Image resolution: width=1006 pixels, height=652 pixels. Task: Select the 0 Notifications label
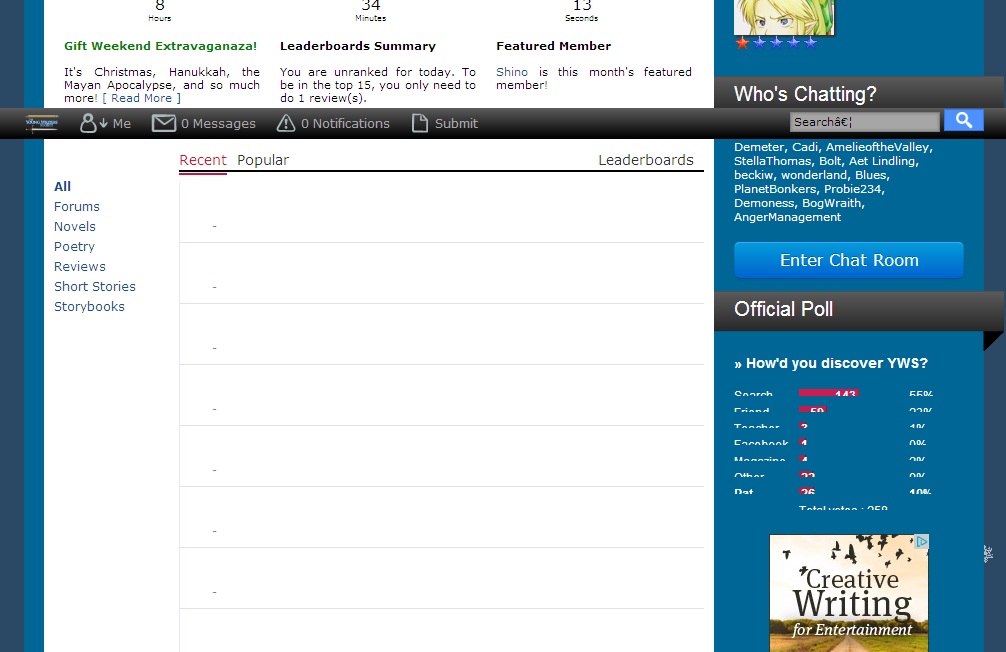(x=345, y=123)
